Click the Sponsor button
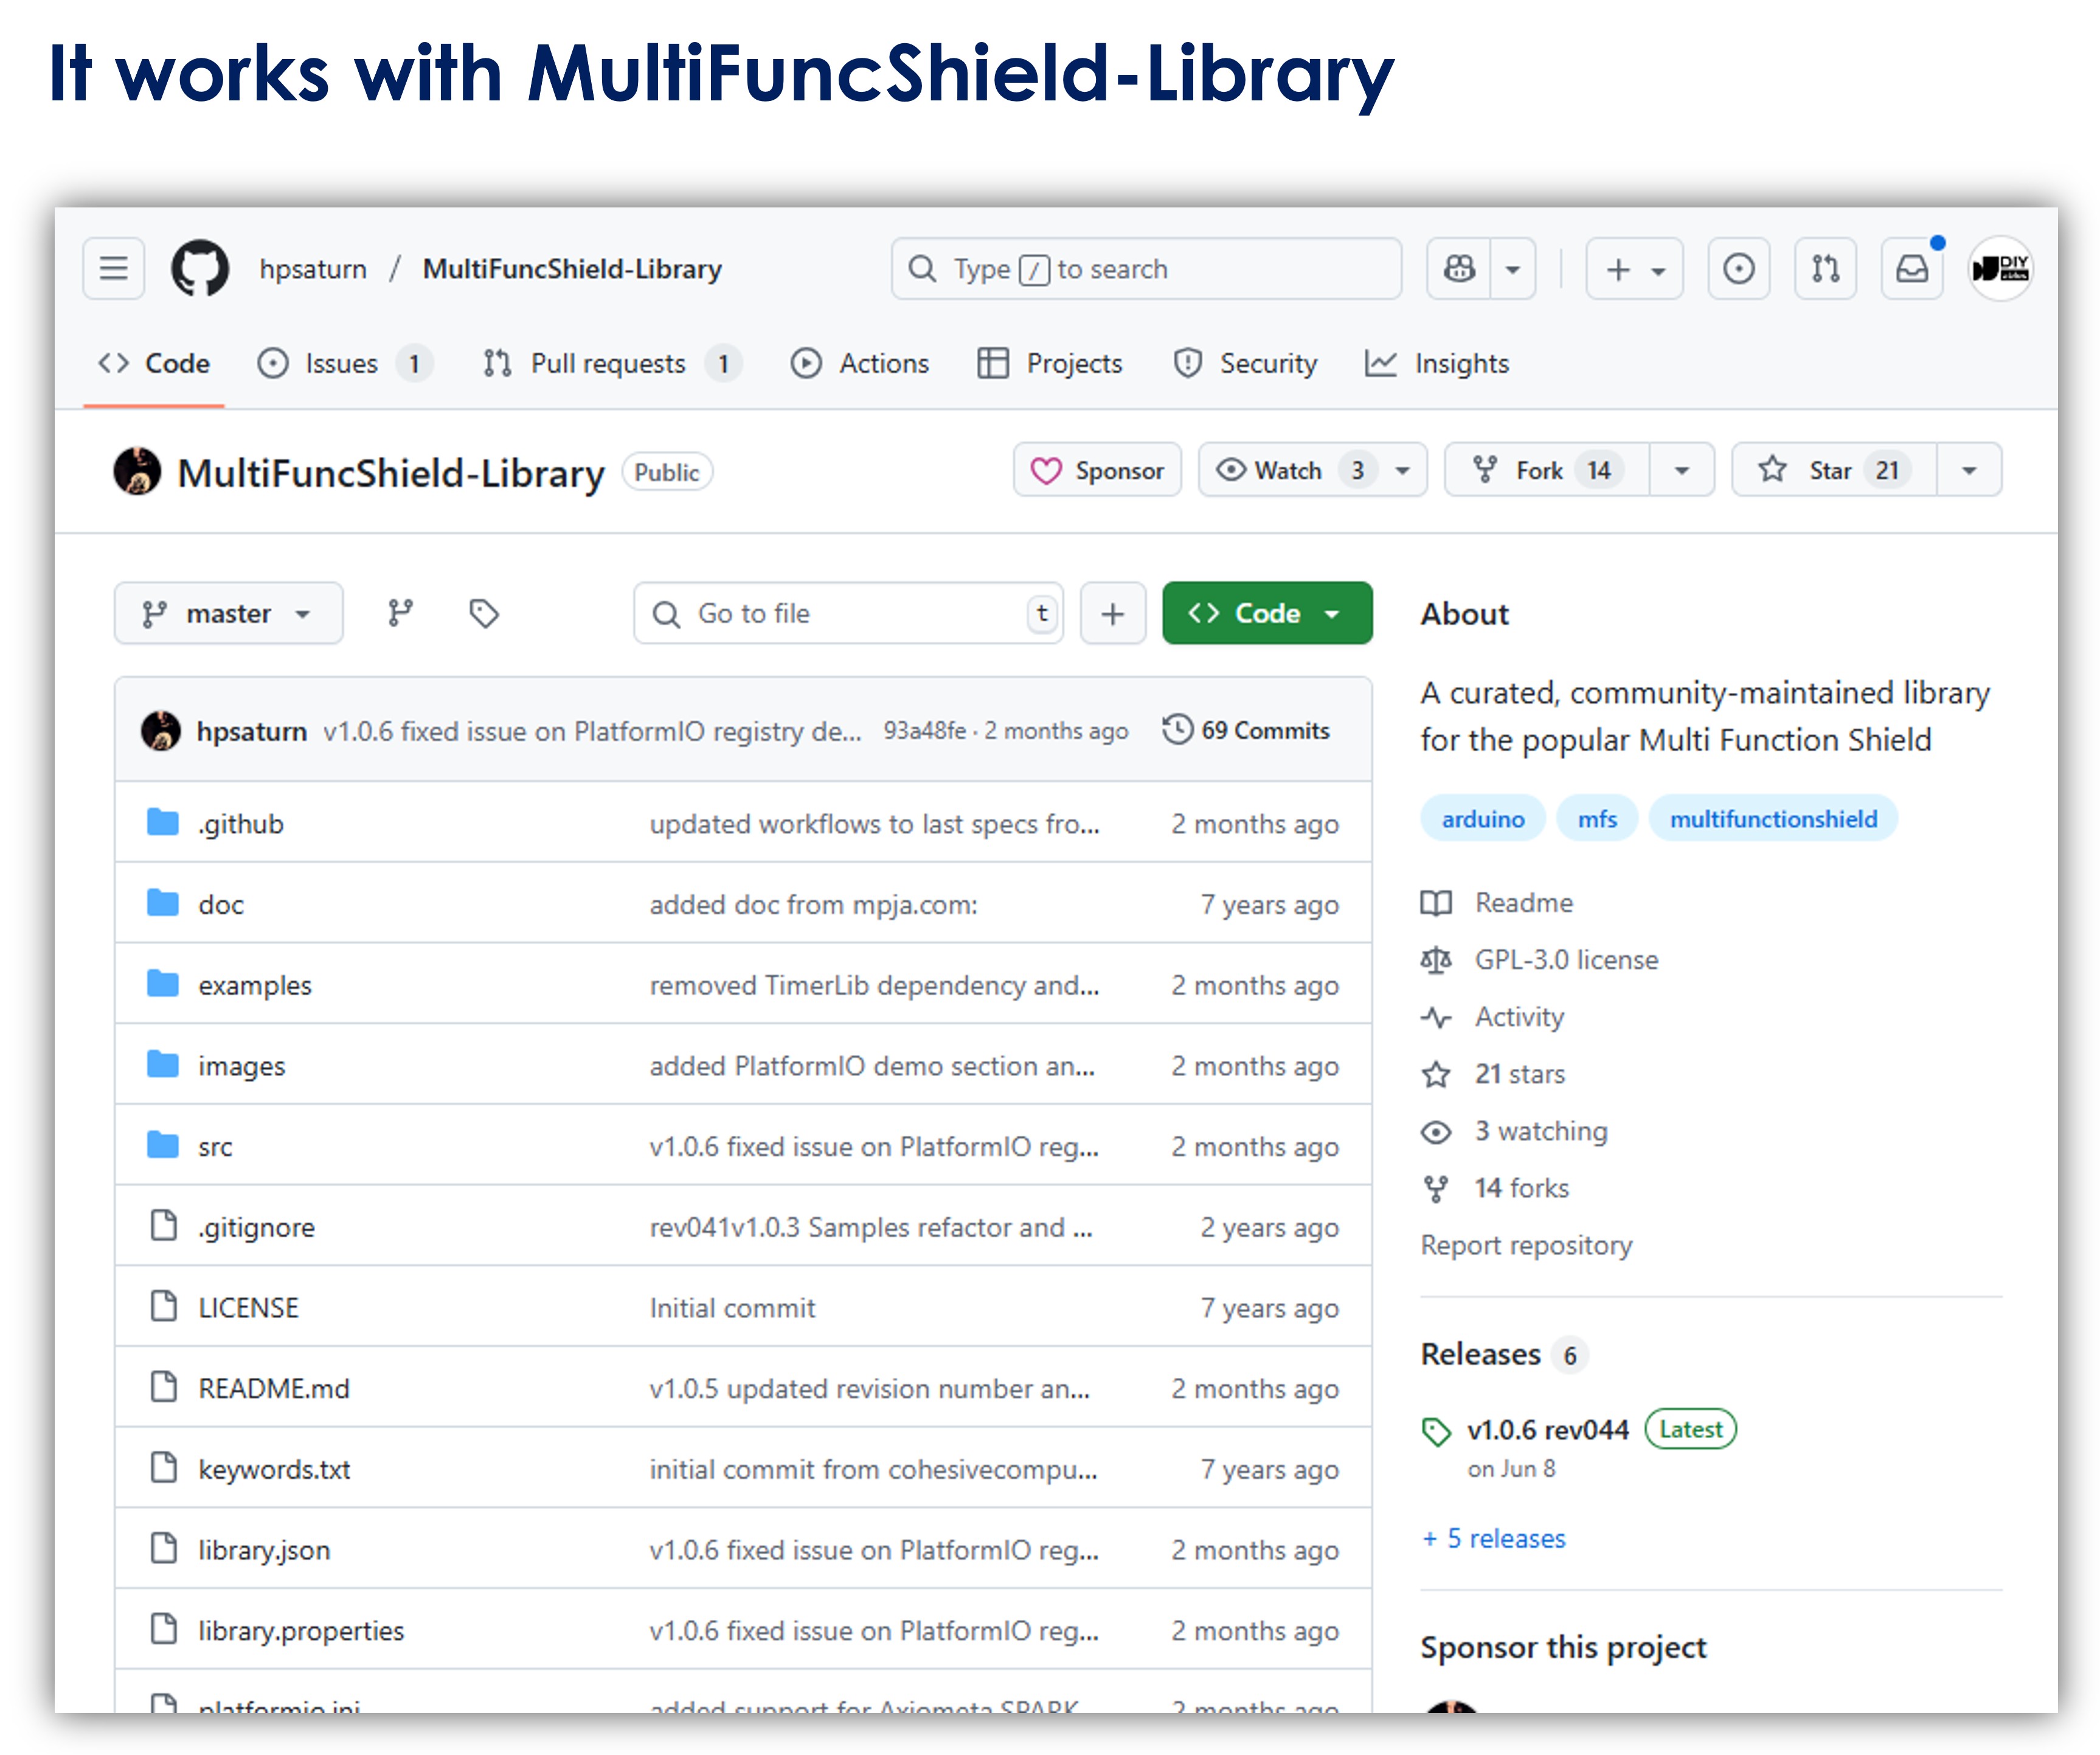Screen dimensions: 2100x1755 coord(1097,470)
